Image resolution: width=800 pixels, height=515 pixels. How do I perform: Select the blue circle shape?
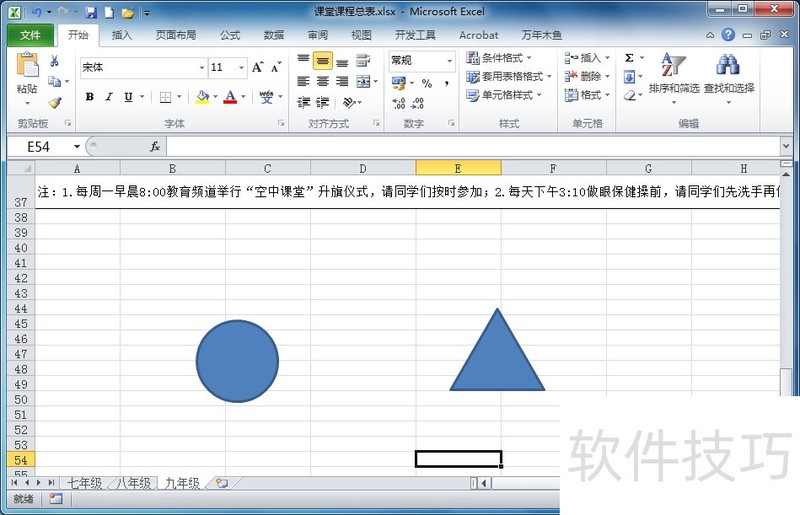pos(237,361)
